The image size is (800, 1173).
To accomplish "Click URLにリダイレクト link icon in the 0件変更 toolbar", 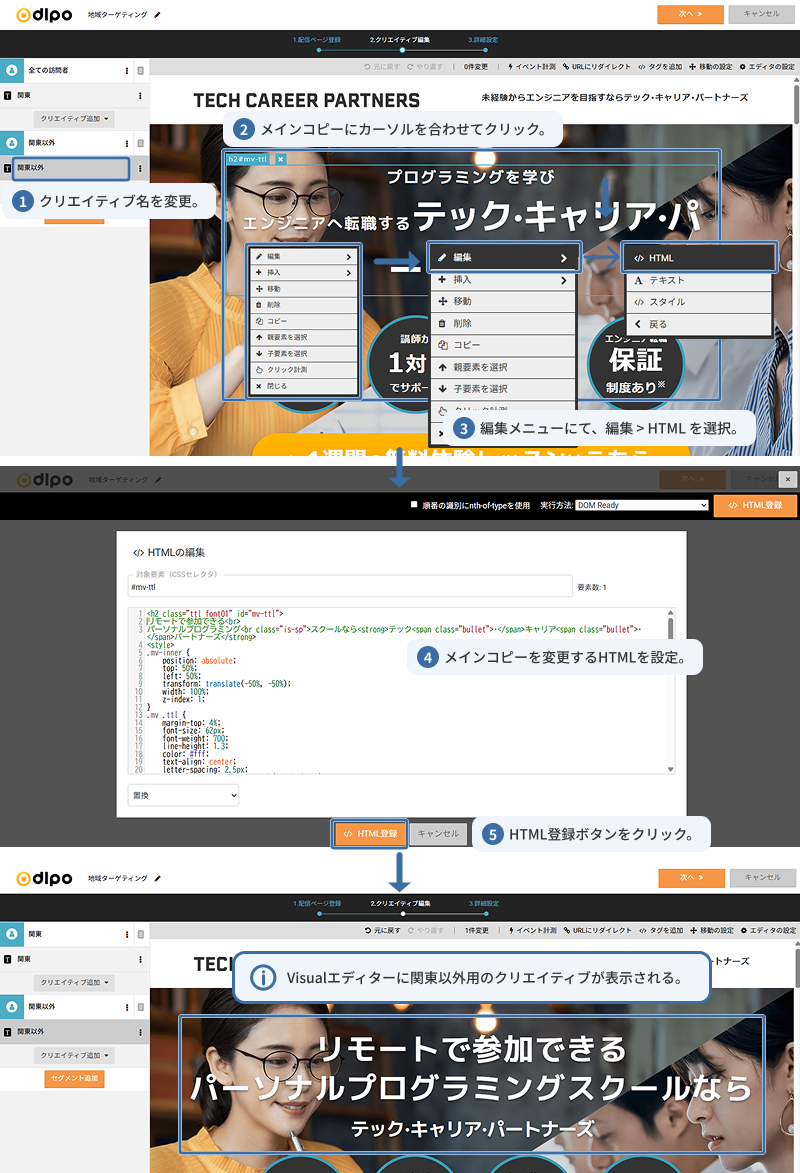I will coord(567,67).
